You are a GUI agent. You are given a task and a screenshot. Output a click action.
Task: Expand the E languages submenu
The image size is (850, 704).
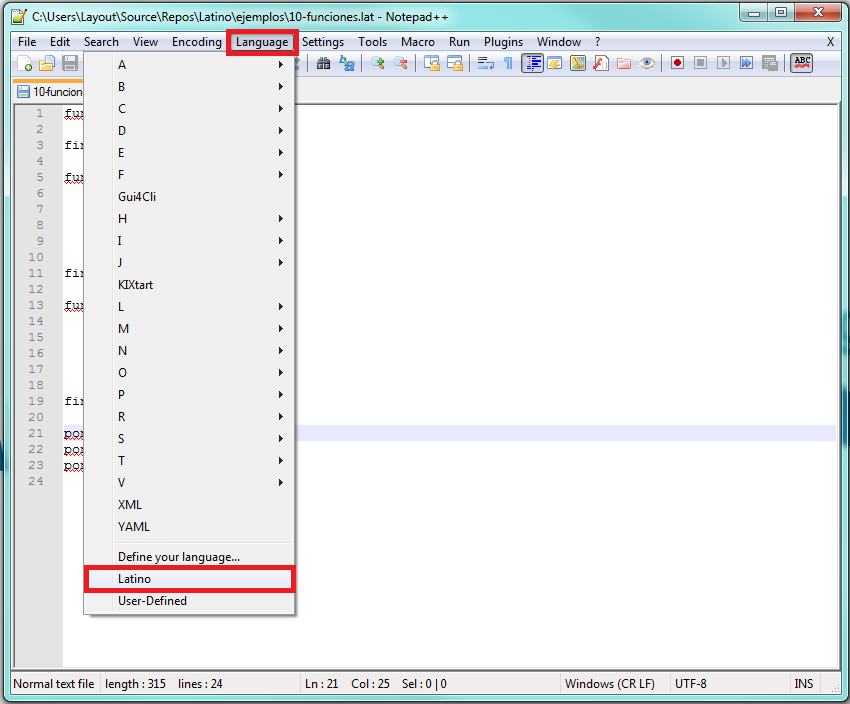point(189,153)
